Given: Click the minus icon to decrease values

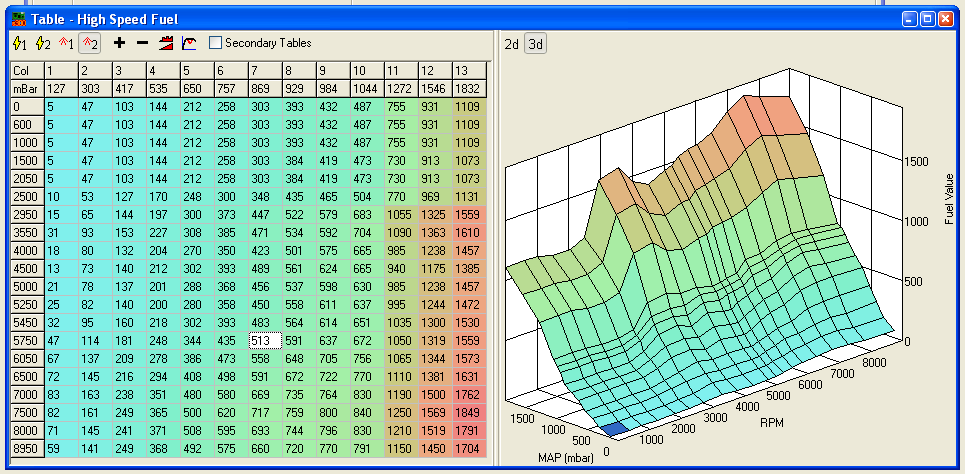Looking at the screenshot, I should coord(142,43).
